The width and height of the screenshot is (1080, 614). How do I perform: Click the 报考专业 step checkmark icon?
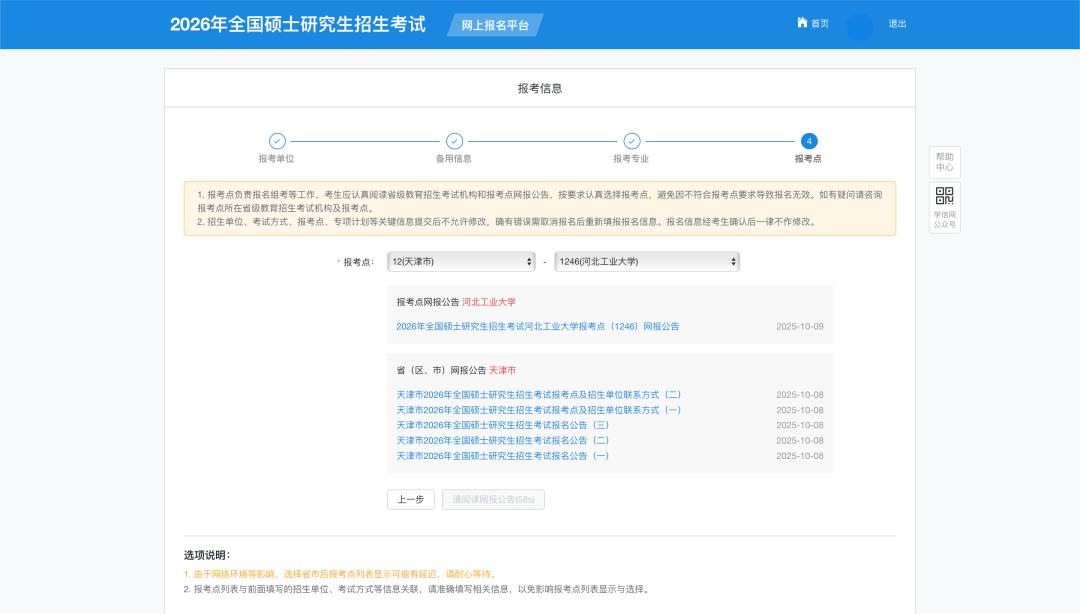coord(631,141)
